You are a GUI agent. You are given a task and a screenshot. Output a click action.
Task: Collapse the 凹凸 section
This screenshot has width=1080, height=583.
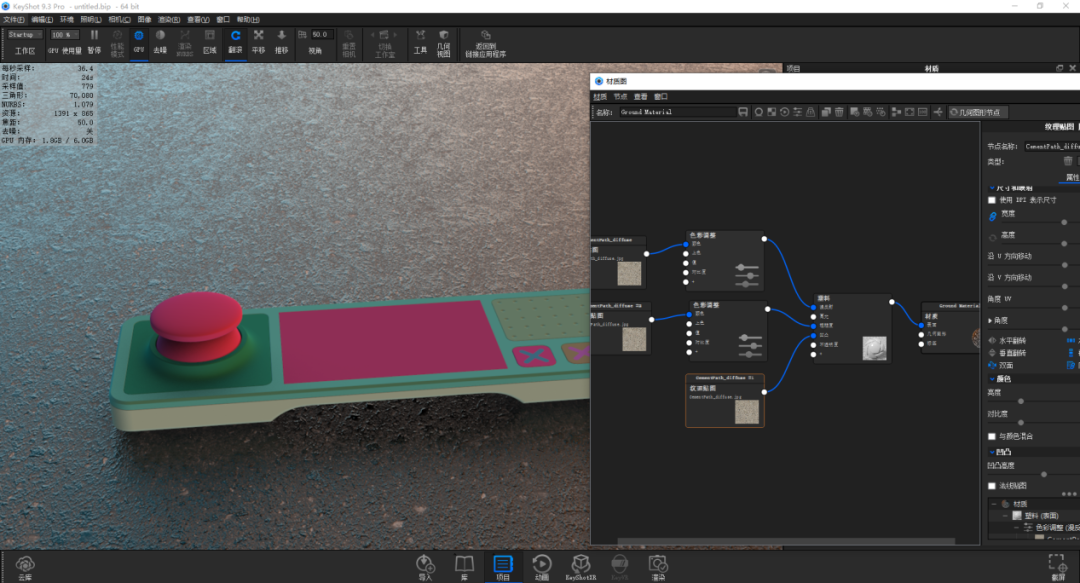pos(992,452)
